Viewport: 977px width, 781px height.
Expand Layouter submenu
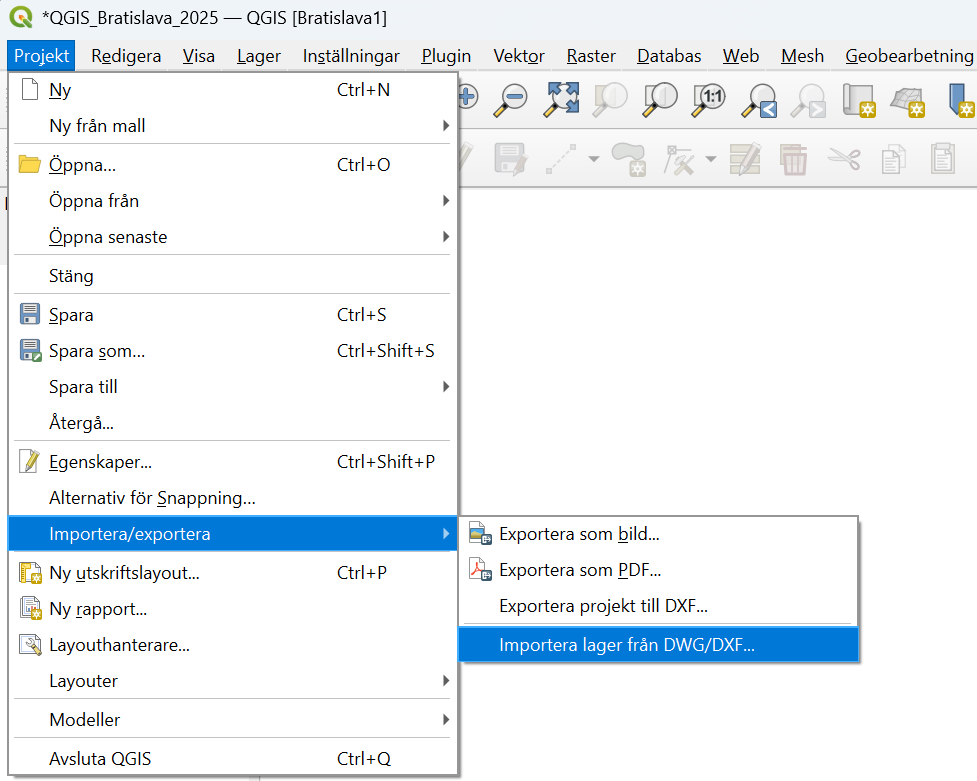446,680
